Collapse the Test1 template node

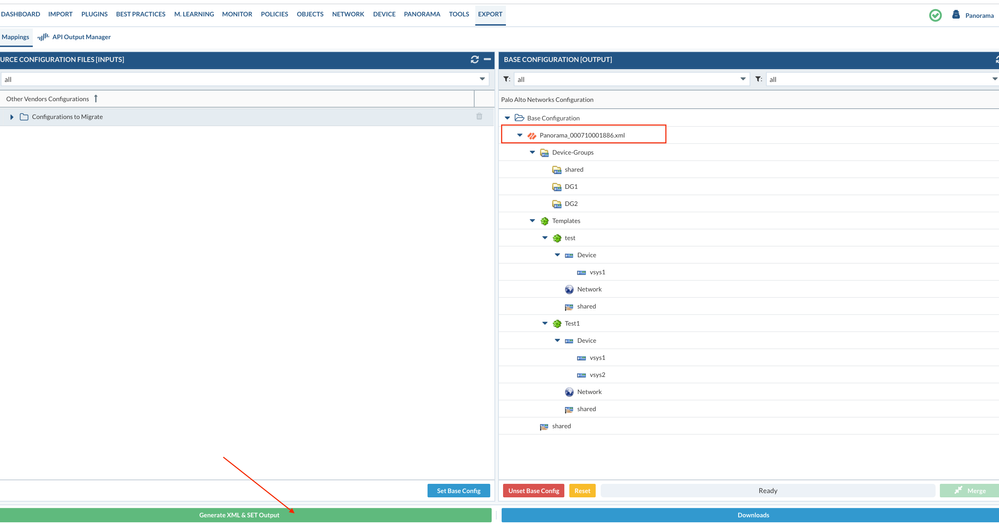545,323
